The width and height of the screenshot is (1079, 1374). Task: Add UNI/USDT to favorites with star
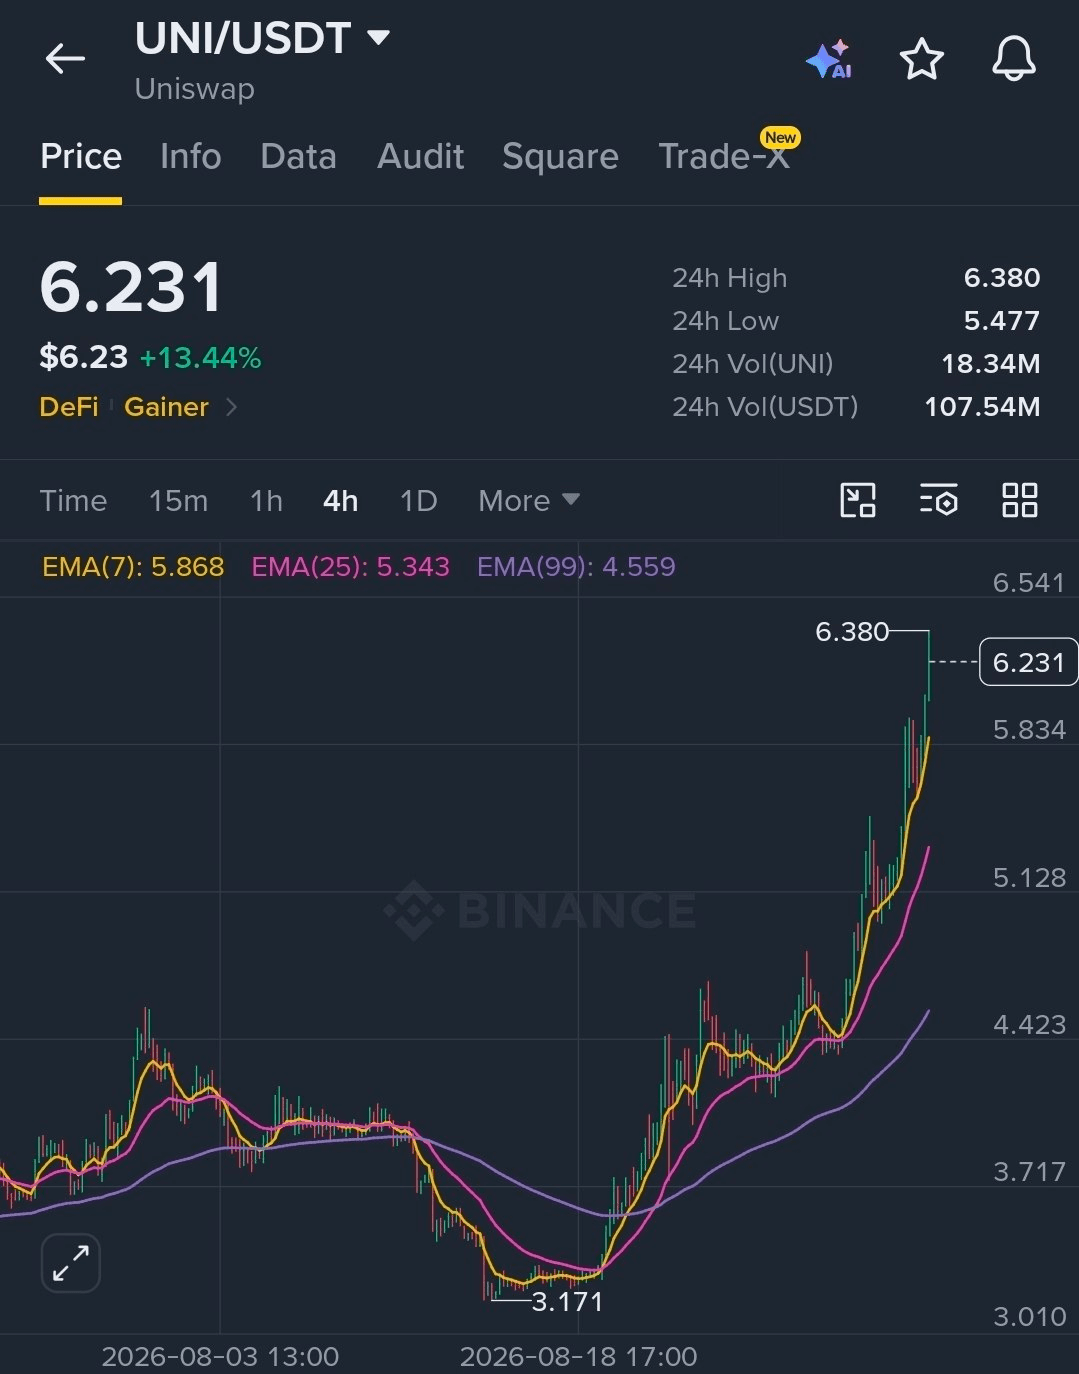[x=921, y=59]
